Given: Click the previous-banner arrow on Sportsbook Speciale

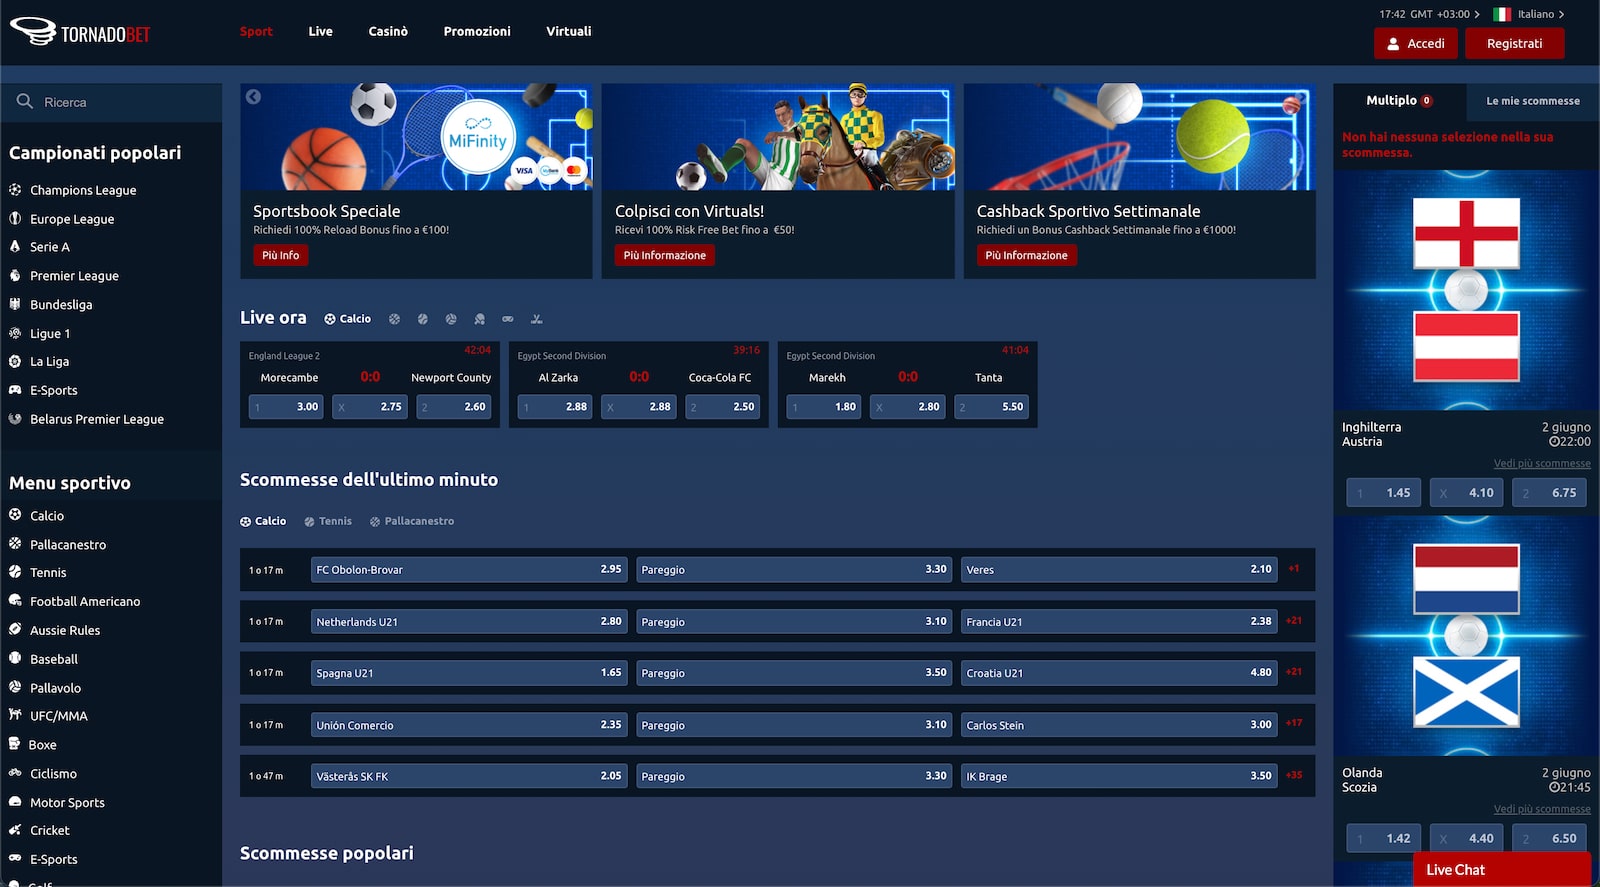Looking at the screenshot, I should [254, 97].
